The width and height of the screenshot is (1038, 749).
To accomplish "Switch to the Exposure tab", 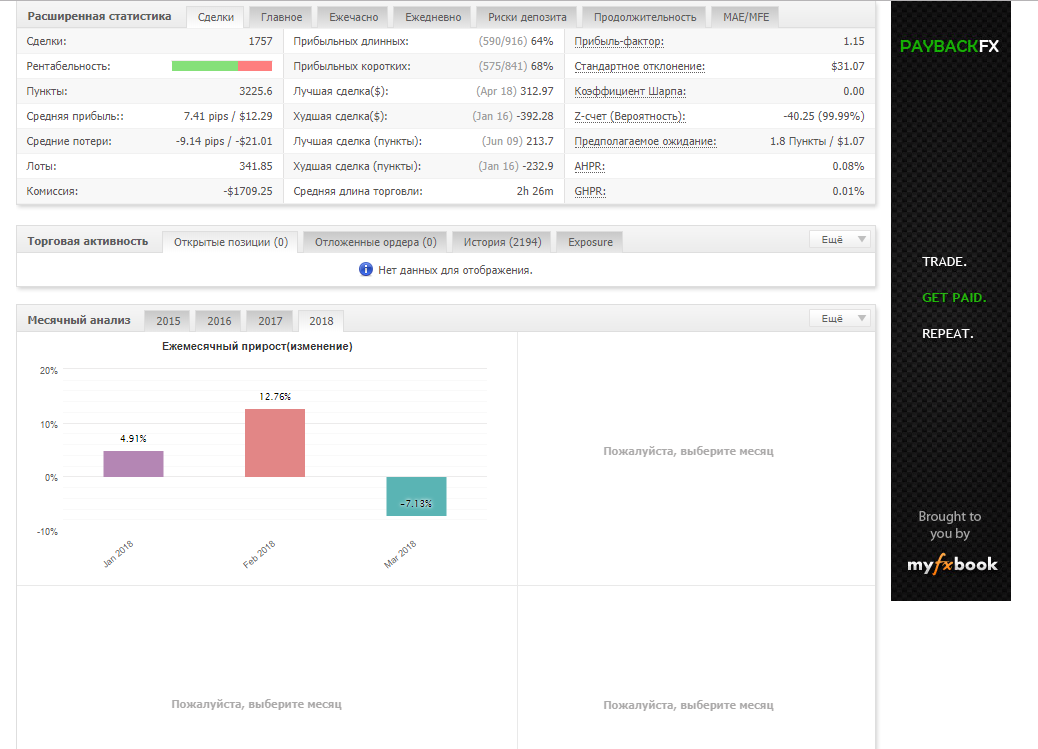I will [590, 242].
